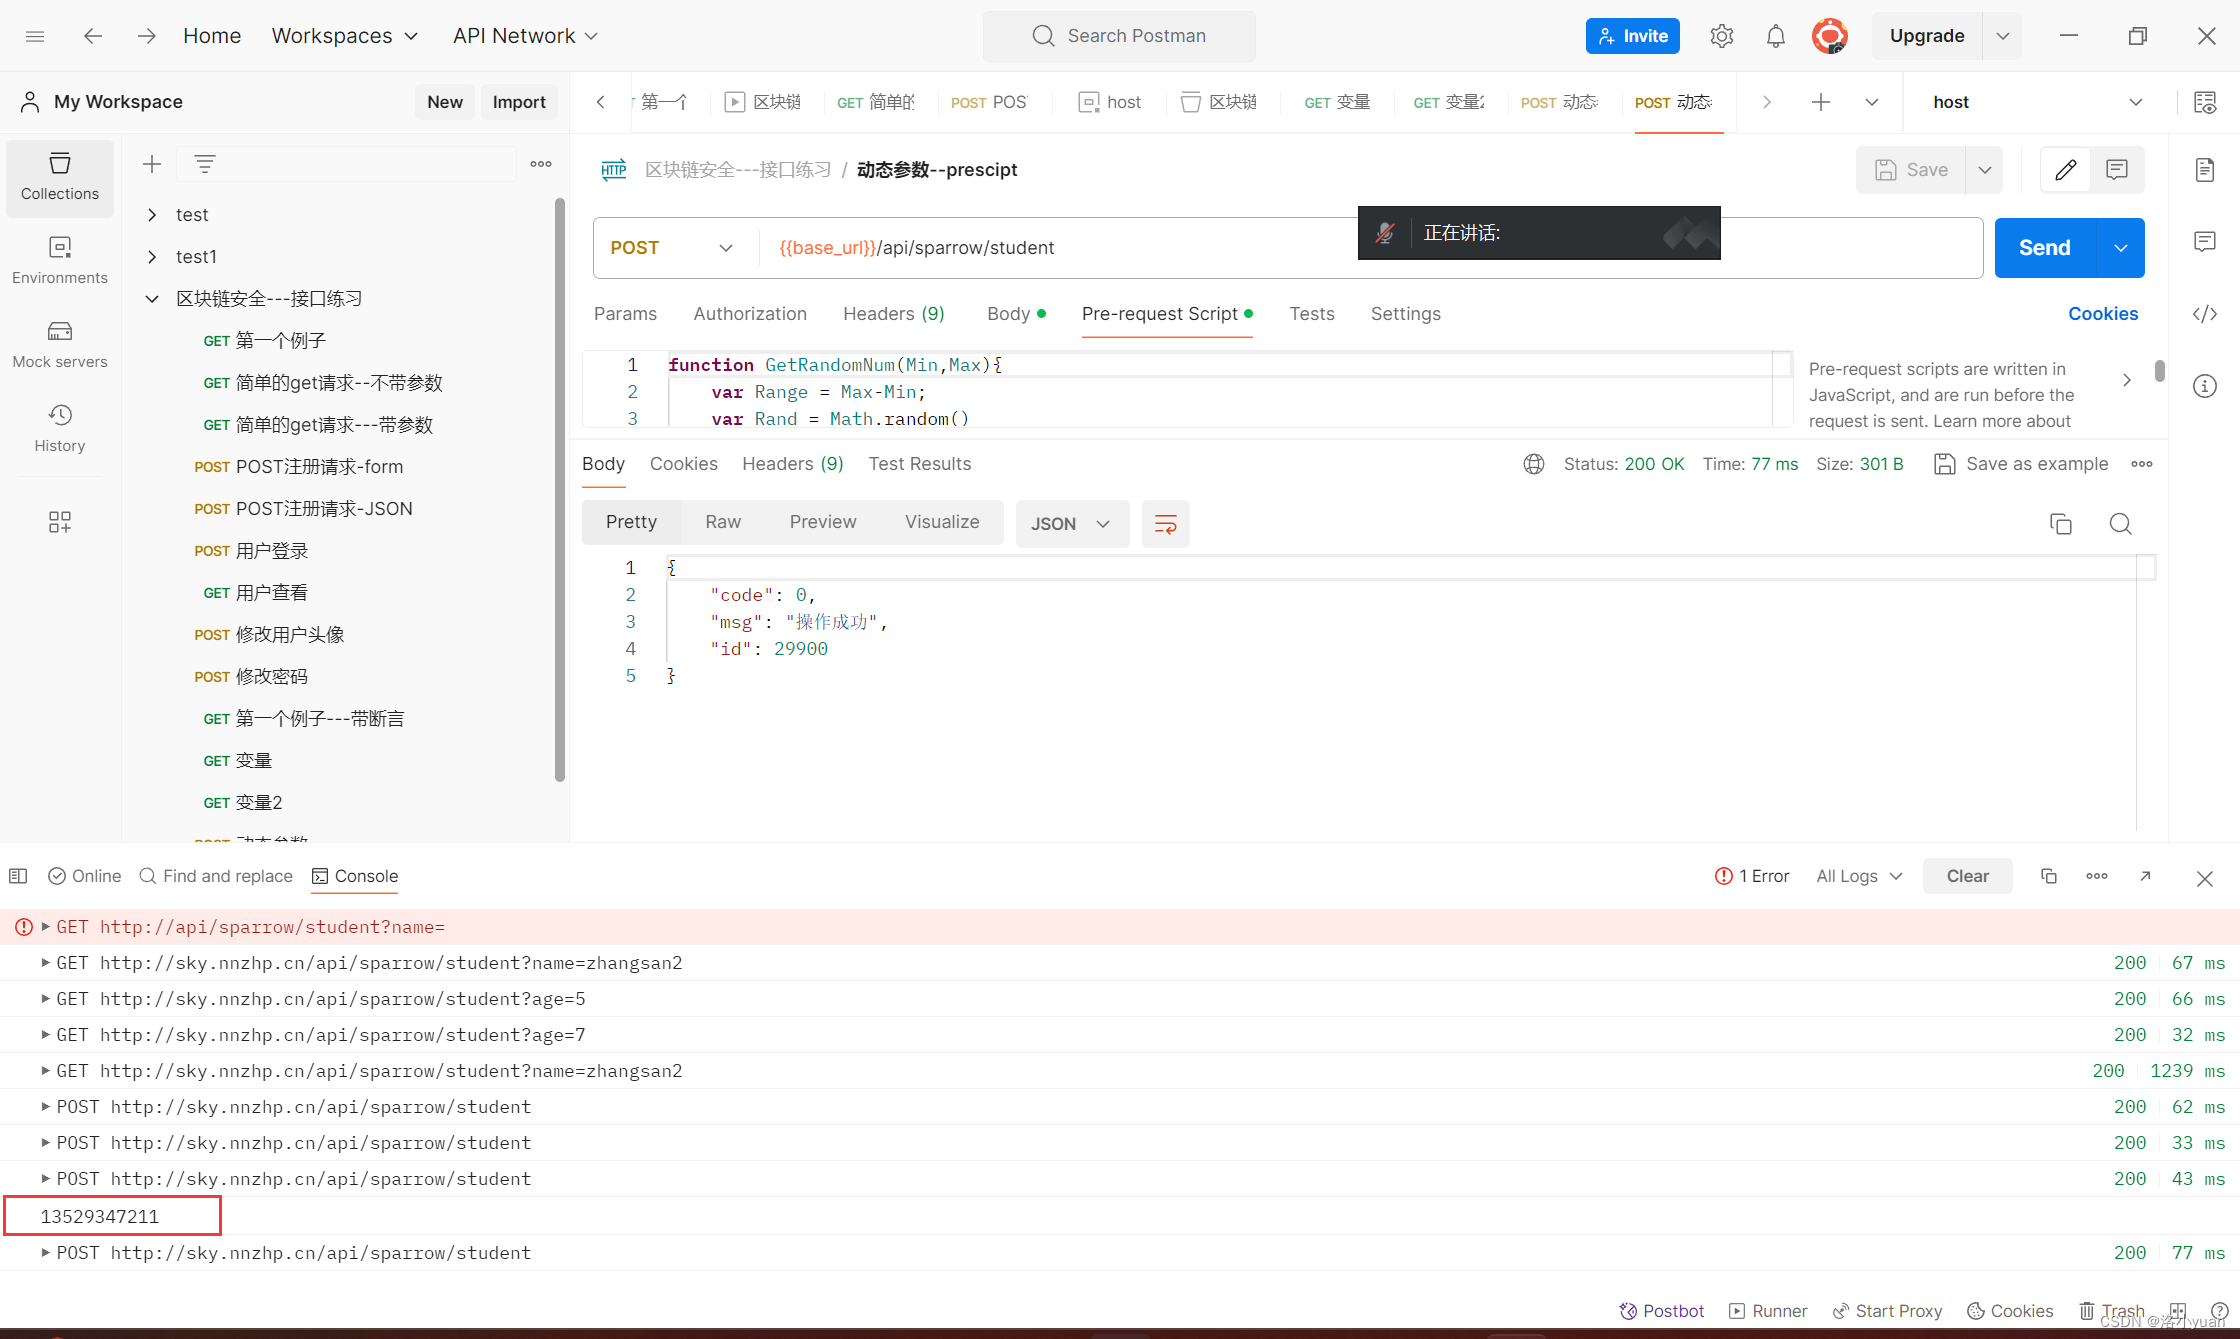Switch to the Params tab
Viewport: 2240px width, 1339px height.
[x=625, y=314]
